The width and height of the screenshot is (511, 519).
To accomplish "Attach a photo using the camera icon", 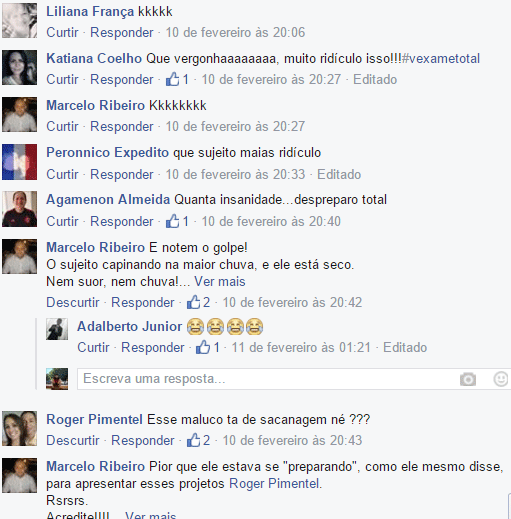I will coord(468,379).
